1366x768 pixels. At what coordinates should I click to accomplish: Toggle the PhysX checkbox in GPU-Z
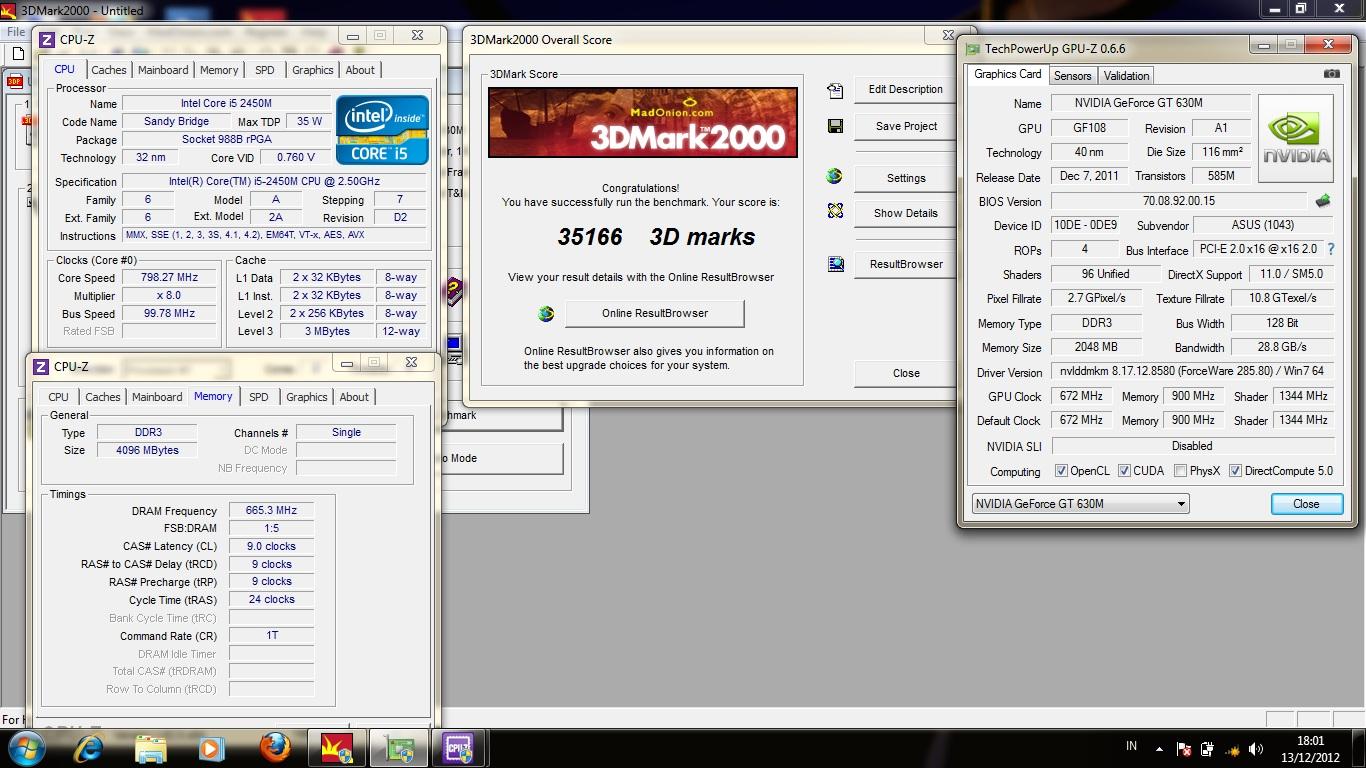[x=1180, y=471]
